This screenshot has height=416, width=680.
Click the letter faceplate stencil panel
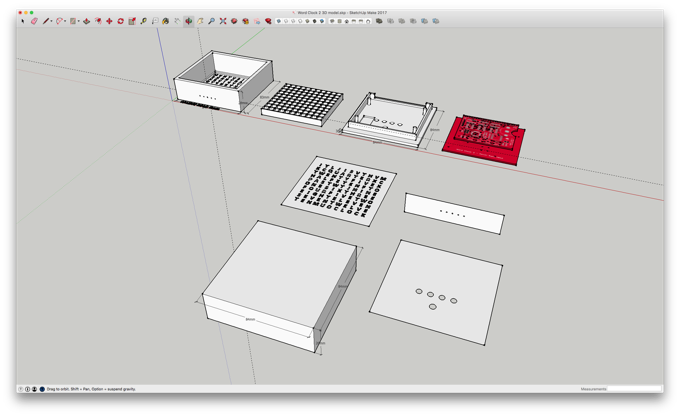(x=339, y=191)
